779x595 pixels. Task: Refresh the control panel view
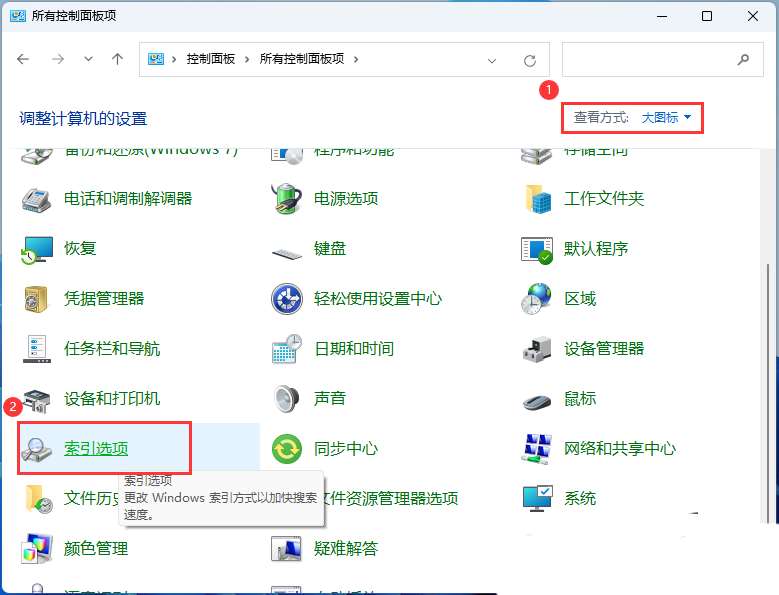click(530, 60)
